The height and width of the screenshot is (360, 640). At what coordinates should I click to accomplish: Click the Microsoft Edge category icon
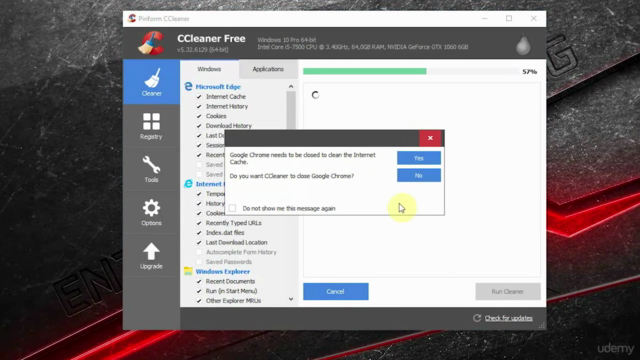188,87
